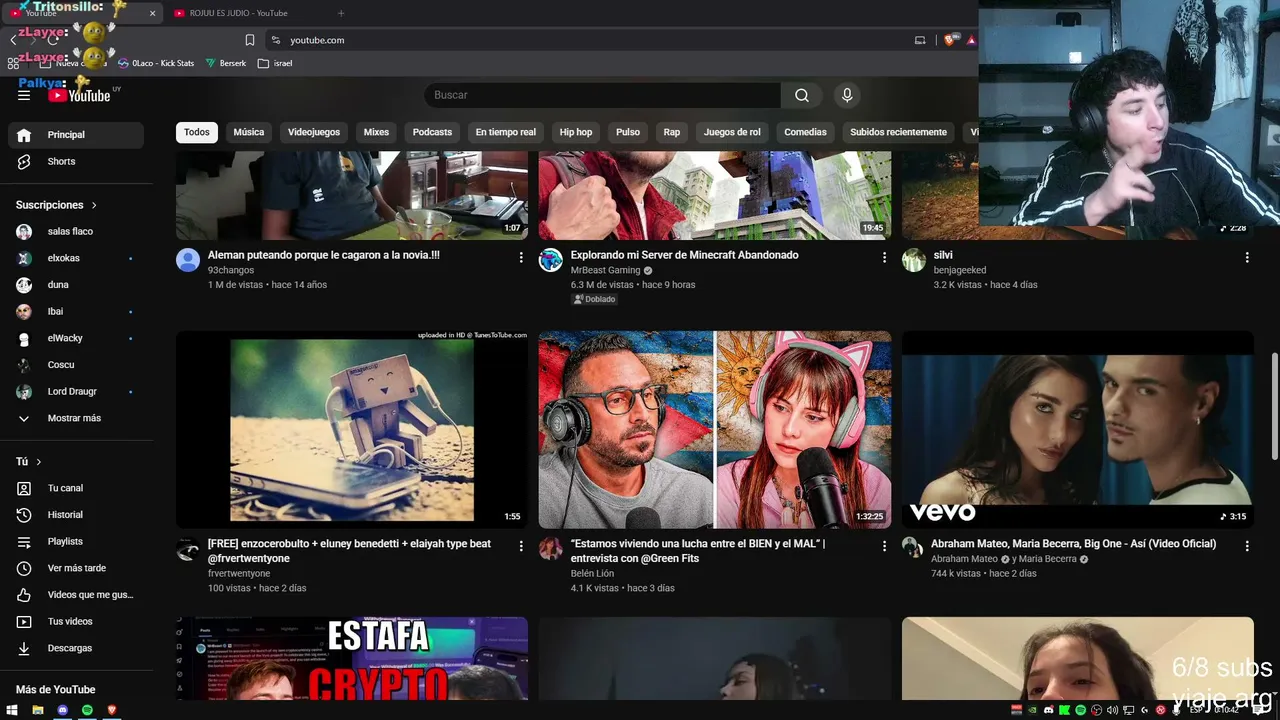Go to Principal home in sidebar

coord(76,135)
